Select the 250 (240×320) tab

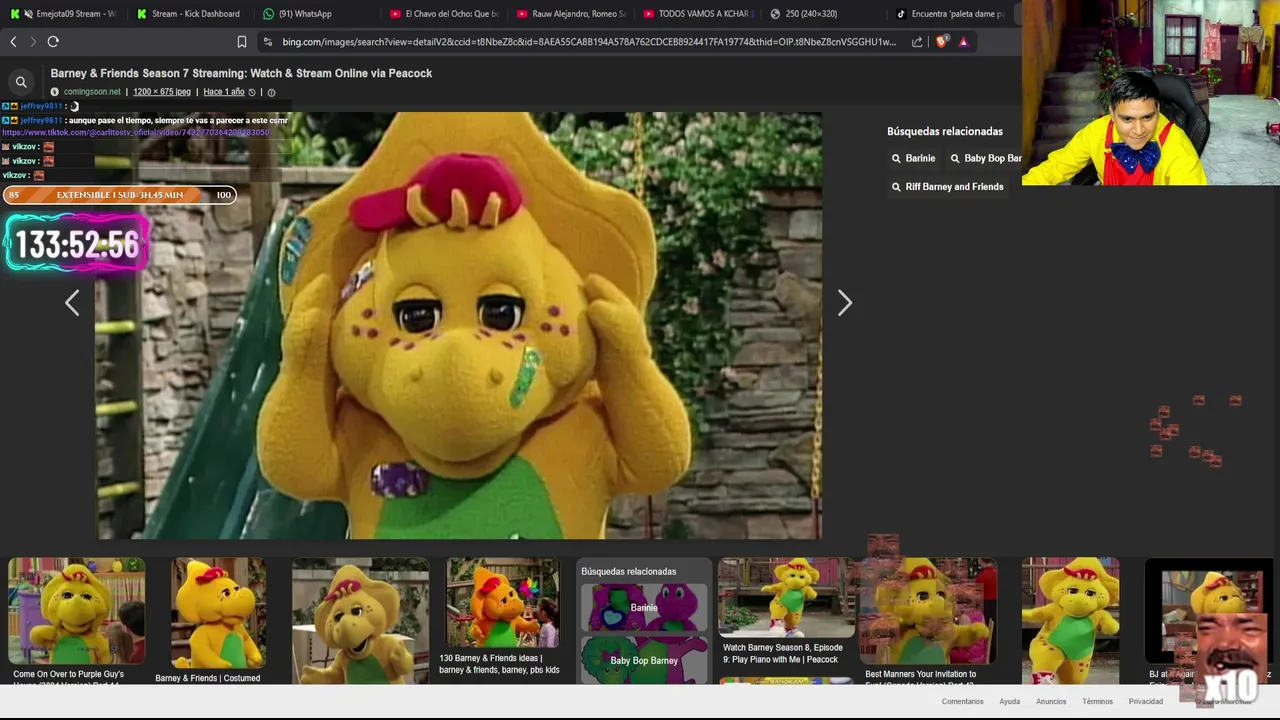(x=811, y=14)
